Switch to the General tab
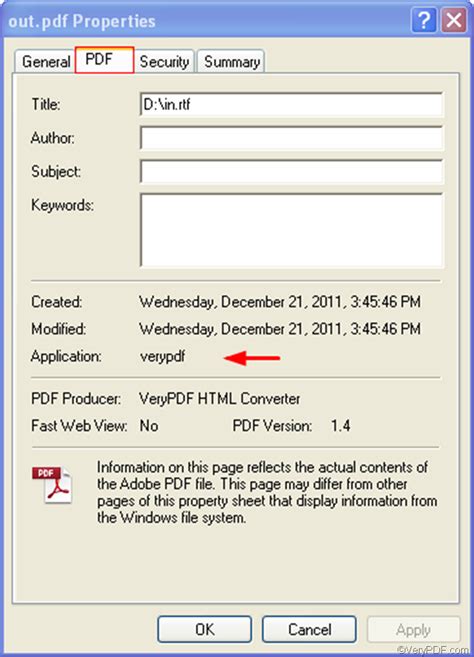 [45, 62]
